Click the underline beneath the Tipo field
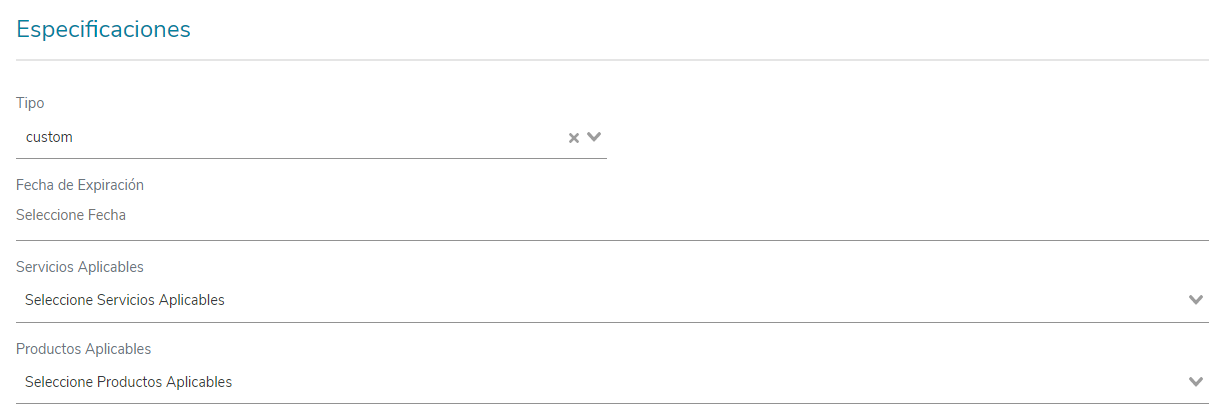1226x414 pixels. [311, 158]
